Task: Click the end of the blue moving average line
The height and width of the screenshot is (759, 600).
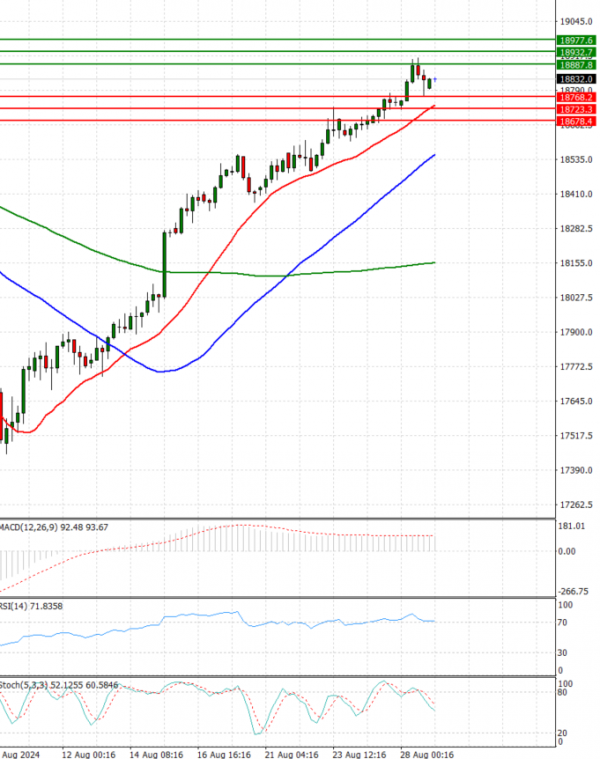Action: 434,155
